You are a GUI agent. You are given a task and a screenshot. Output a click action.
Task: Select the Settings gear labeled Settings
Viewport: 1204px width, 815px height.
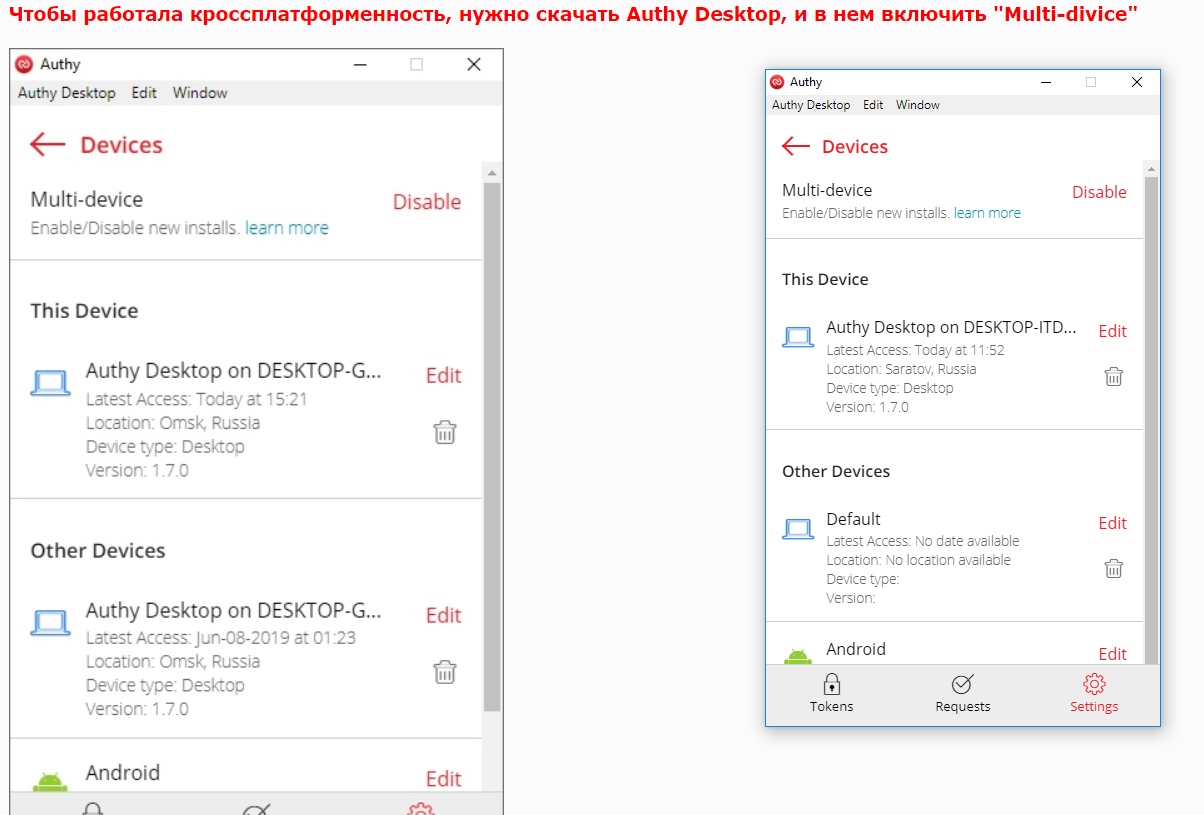pyautogui.click(x=1094, y=693)
